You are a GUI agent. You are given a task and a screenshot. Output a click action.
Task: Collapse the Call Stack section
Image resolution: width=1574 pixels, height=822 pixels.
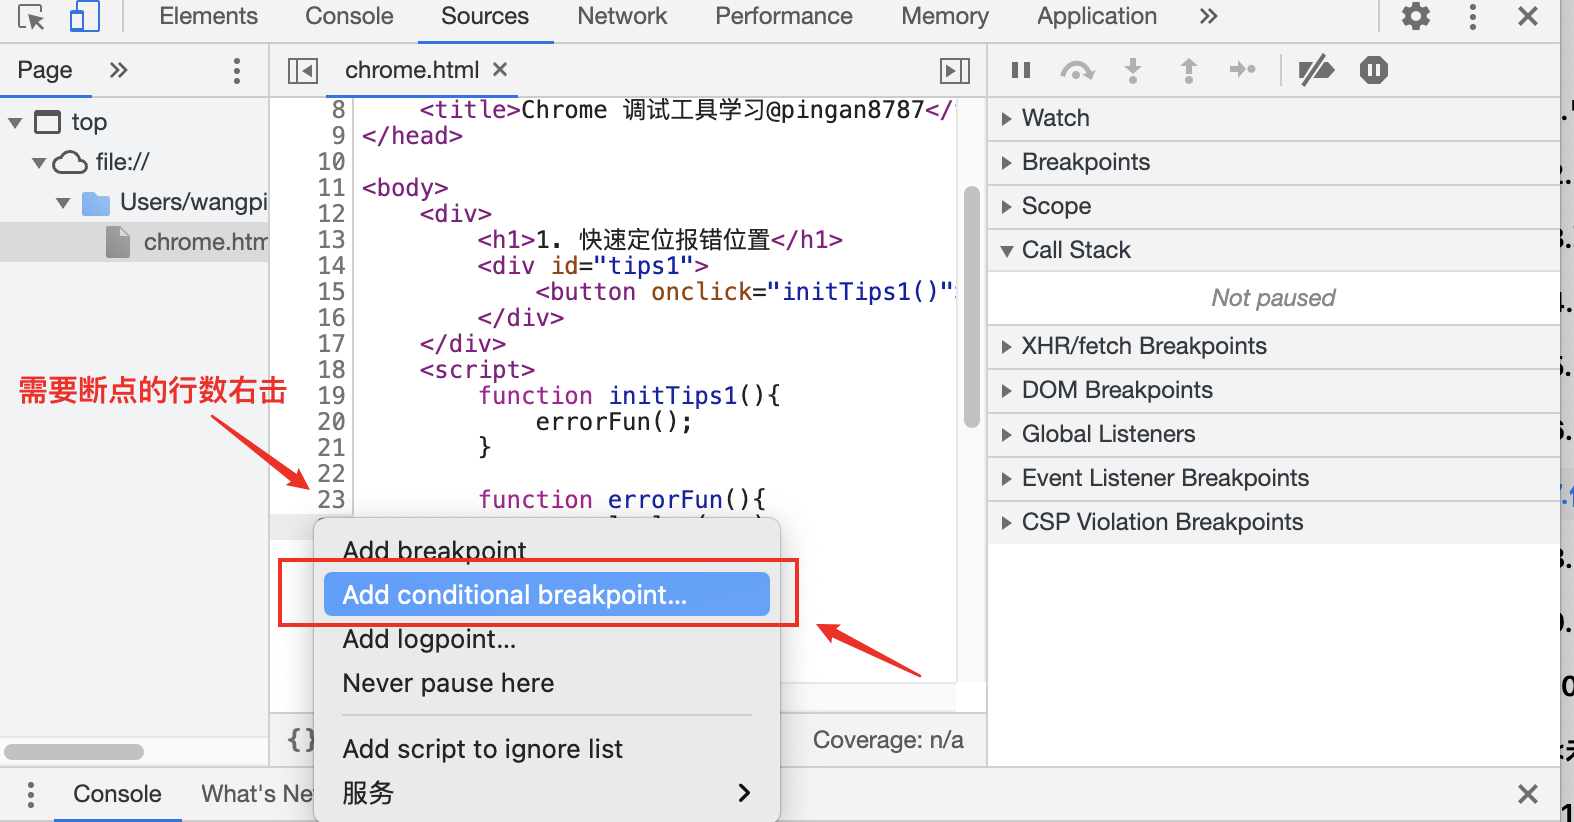[x=1273, y=250]
